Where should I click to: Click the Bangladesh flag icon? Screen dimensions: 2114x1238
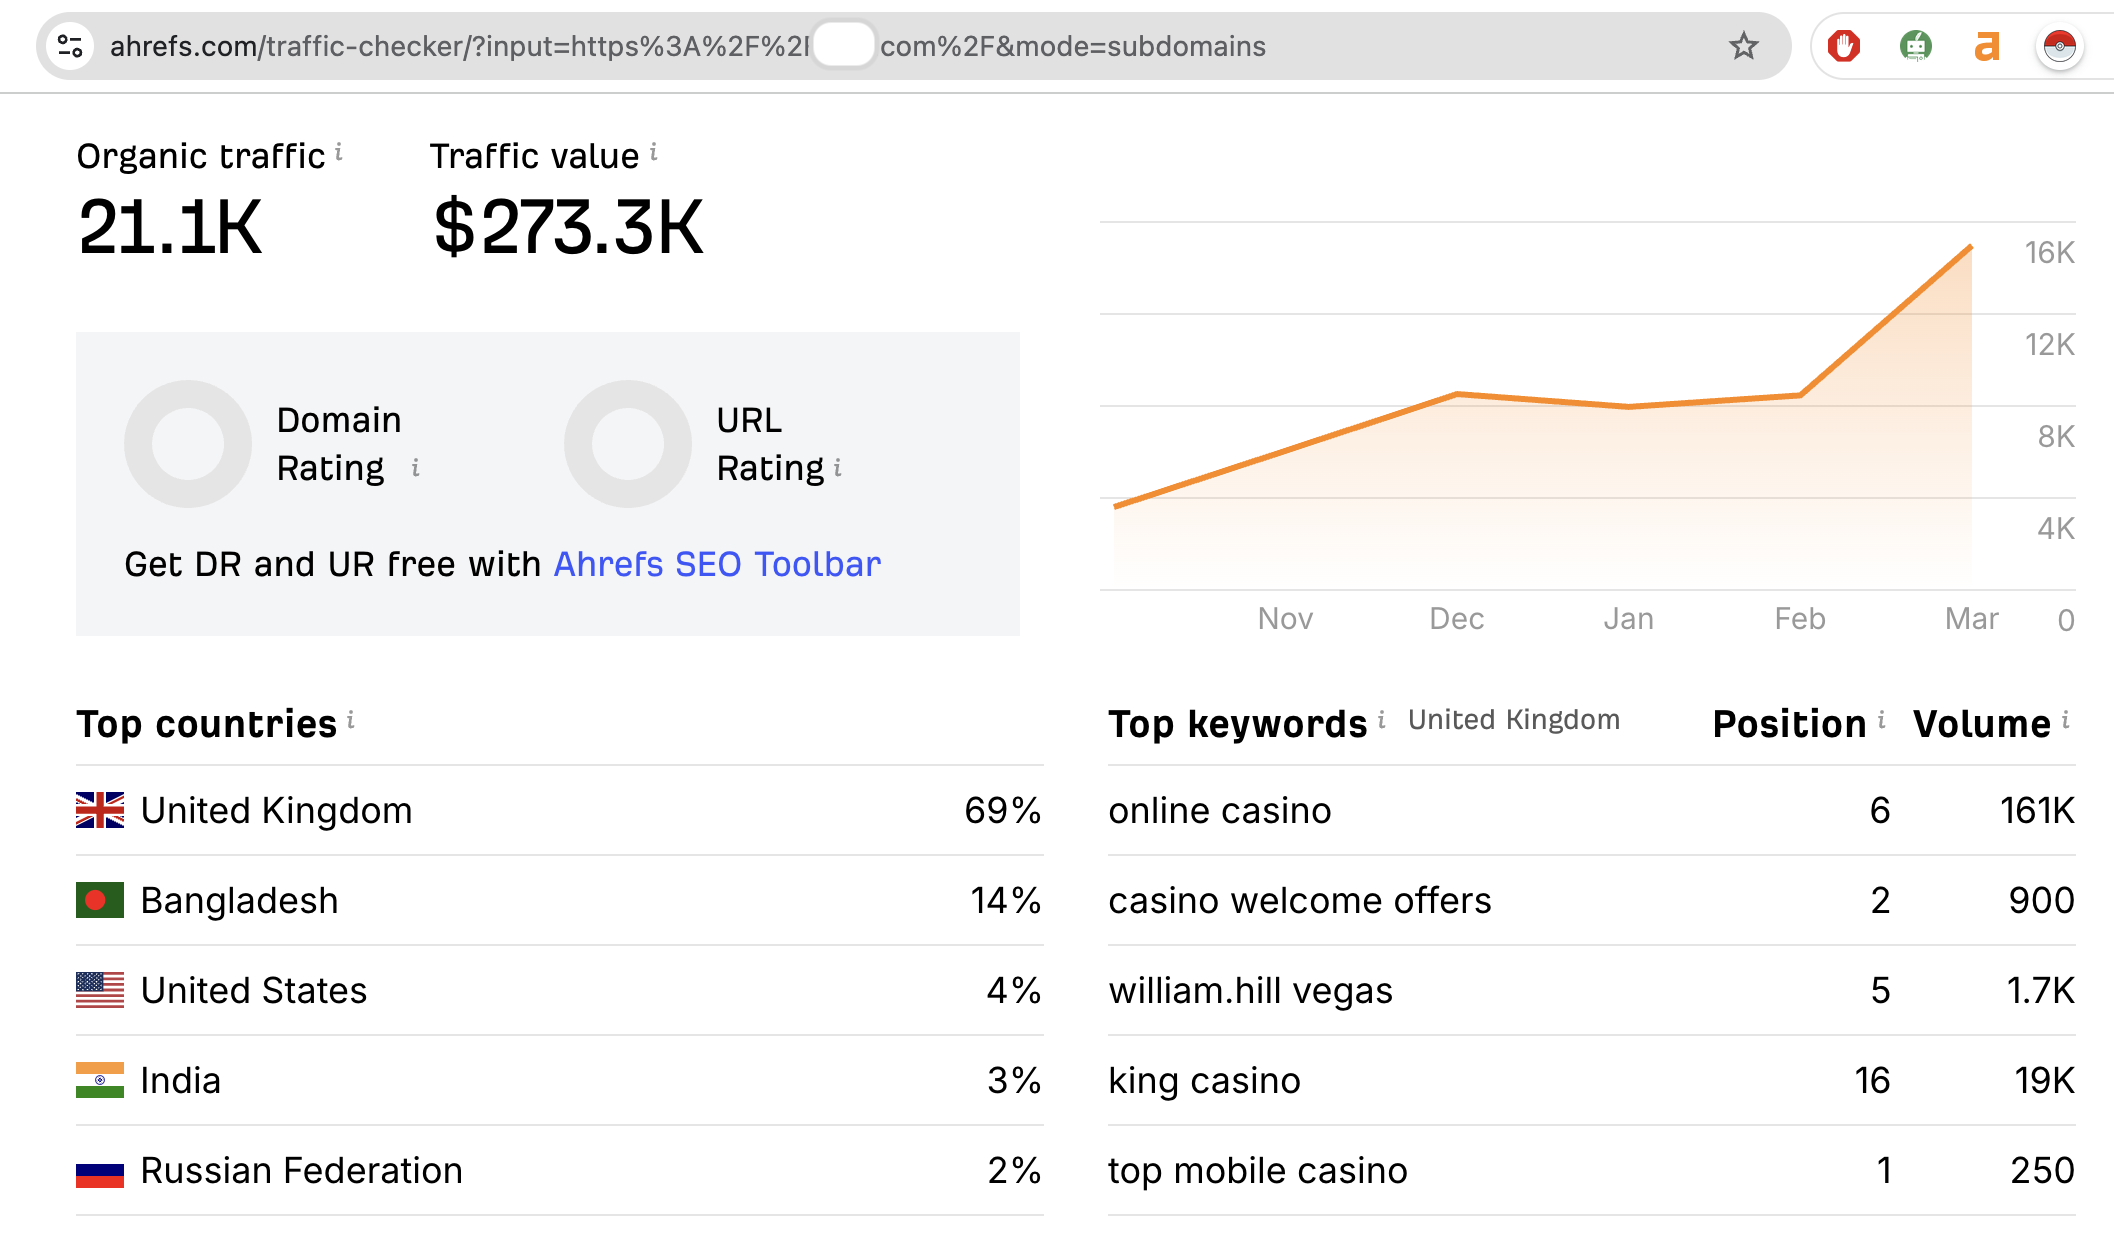tap(100, 900)
